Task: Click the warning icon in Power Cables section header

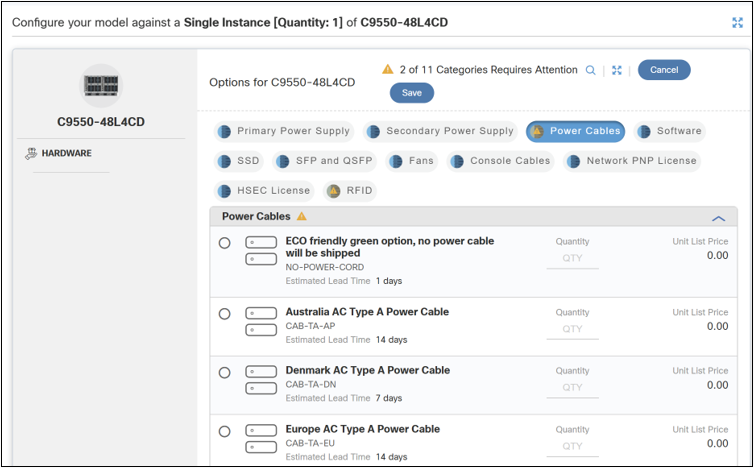Action: pyautogui.click(x=302, y=216)
